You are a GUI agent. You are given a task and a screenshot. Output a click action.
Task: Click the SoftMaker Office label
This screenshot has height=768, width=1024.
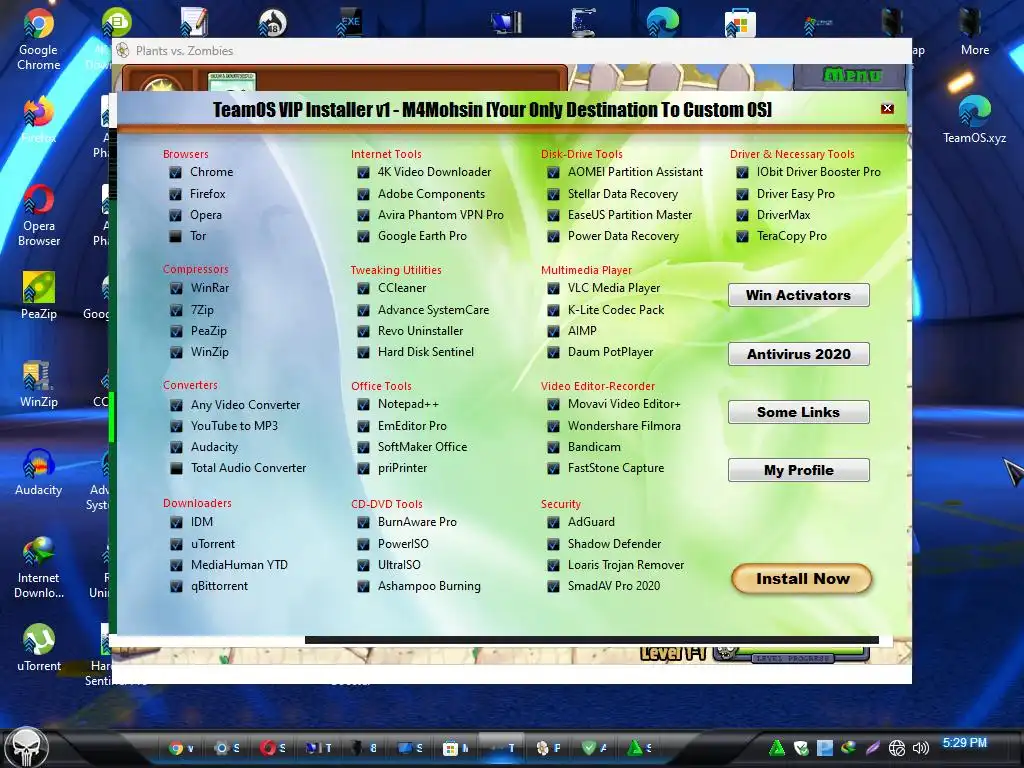tap(422, 447)
